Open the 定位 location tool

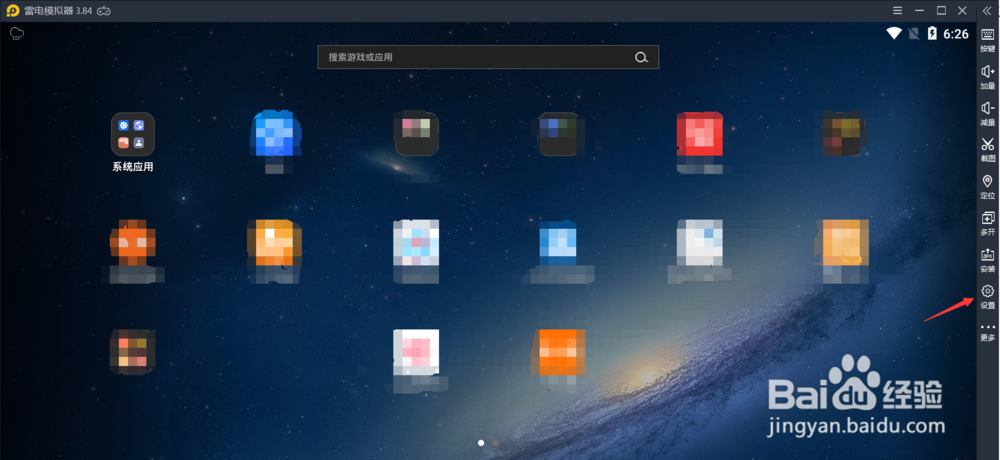(x=987, y=186)
